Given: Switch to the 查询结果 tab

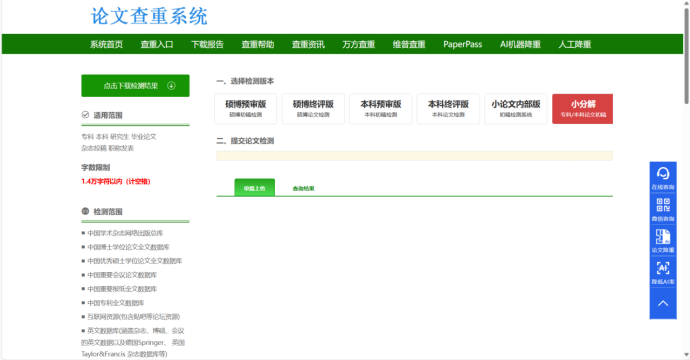Looking at the screenshot, I should [x=304, y=188].
